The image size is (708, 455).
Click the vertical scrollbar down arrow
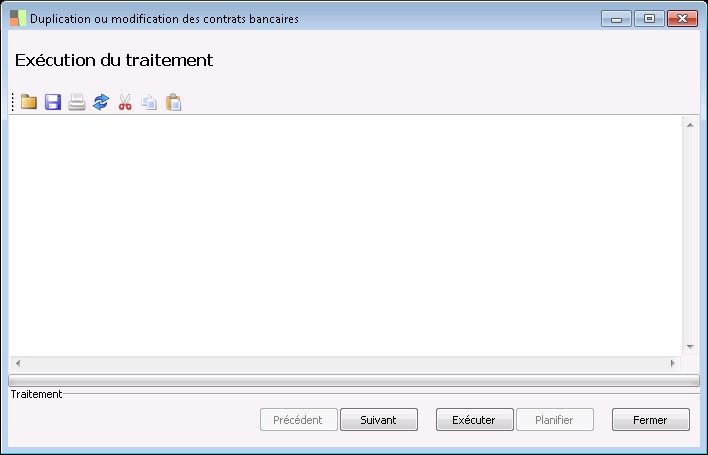[690, 347]
